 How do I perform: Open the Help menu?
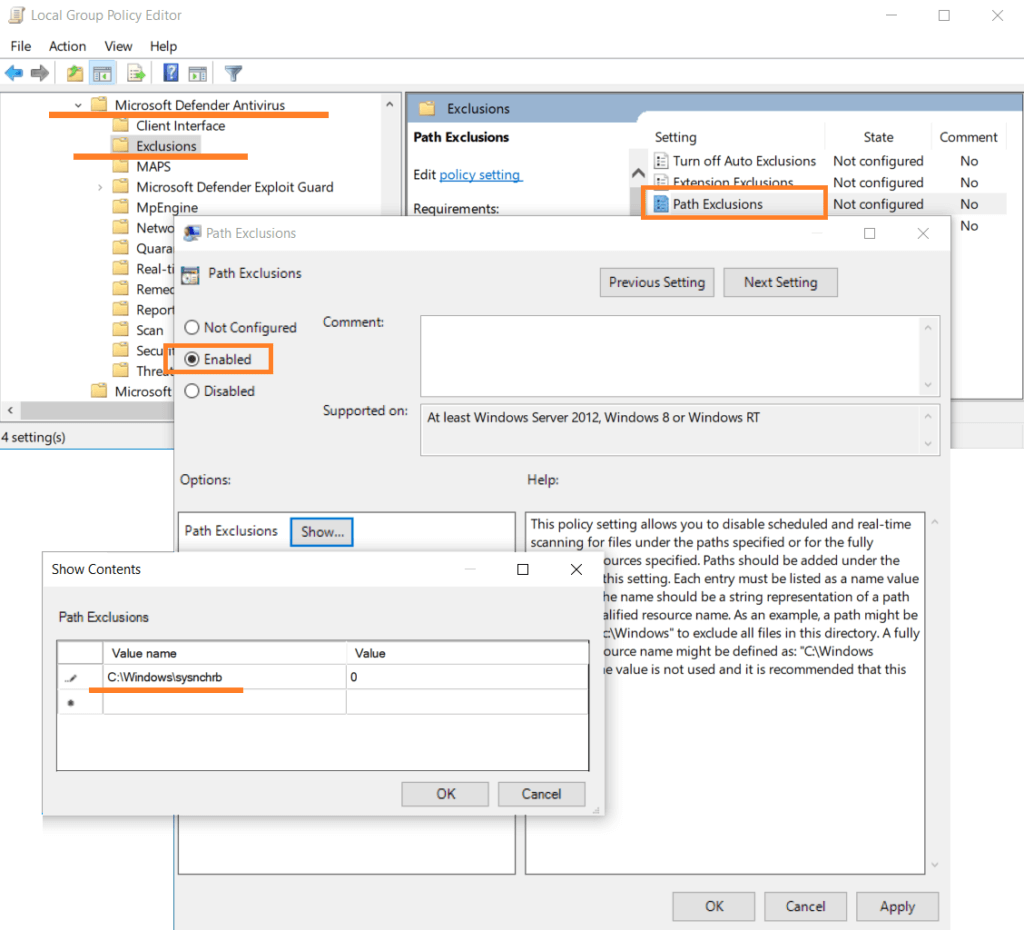[163, 46]
